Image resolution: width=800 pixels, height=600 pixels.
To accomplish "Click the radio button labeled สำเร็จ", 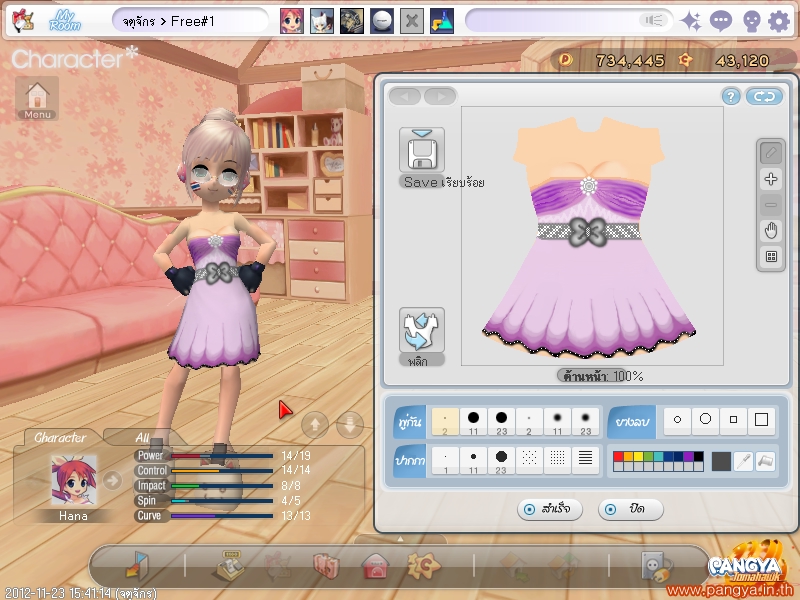I will (x=530, y=509).
